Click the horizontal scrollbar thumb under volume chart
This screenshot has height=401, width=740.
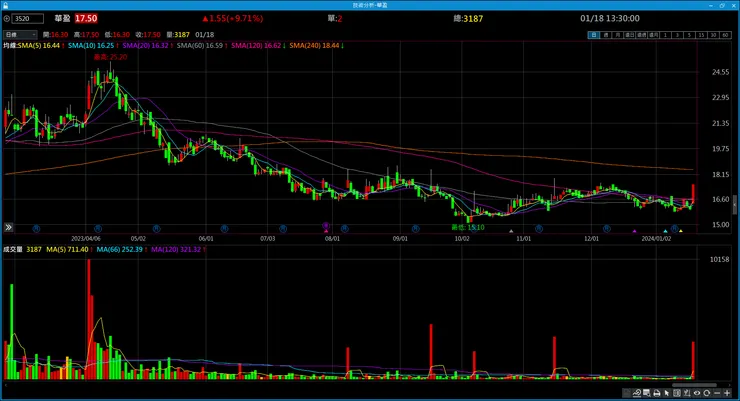point(694,385)
